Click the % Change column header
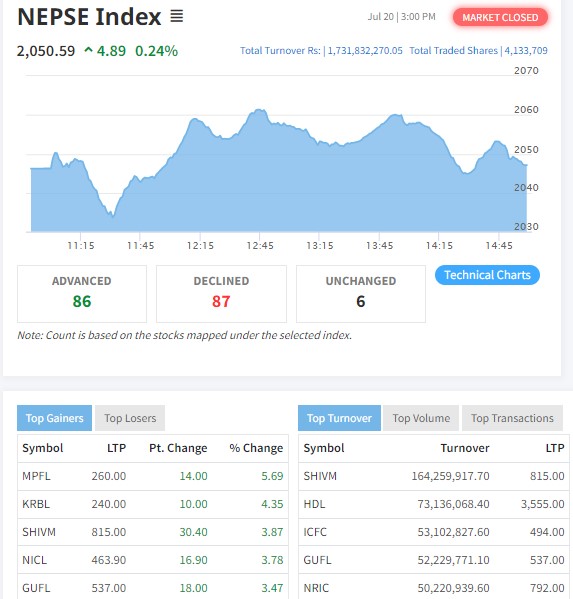 pyautogui.click(x=256, y=448)
